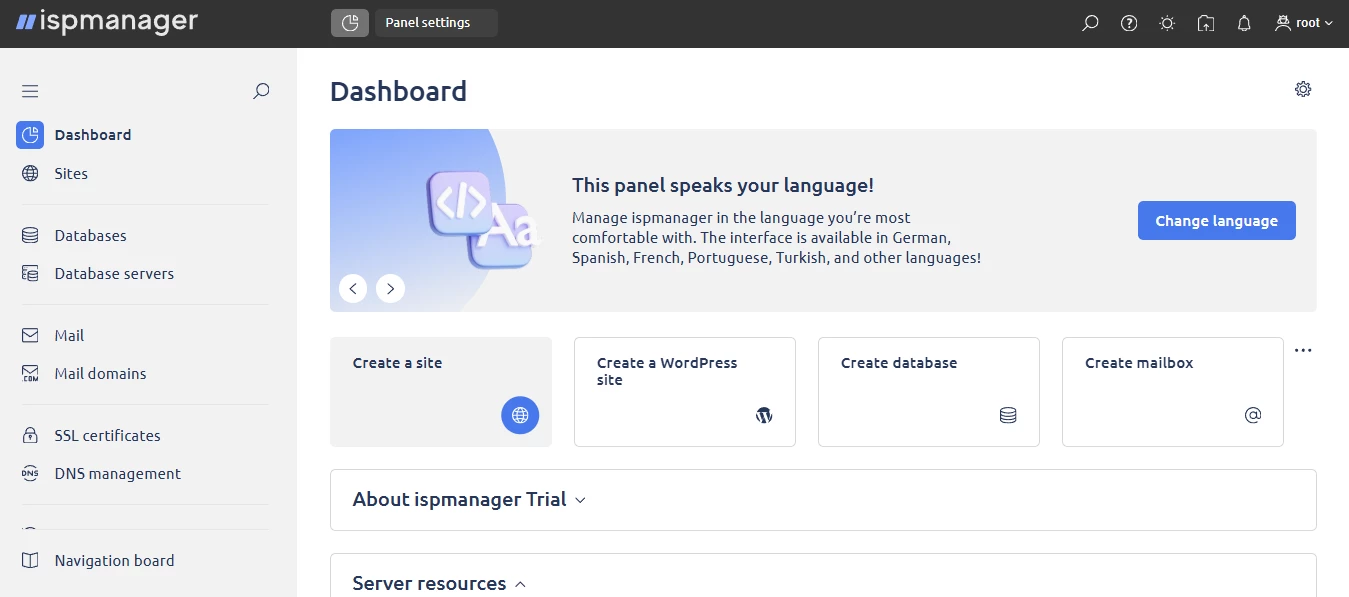This screenshot has height=597, width=1349.
Task: Click the mailbox @ icon
Action: [1252, 414]
